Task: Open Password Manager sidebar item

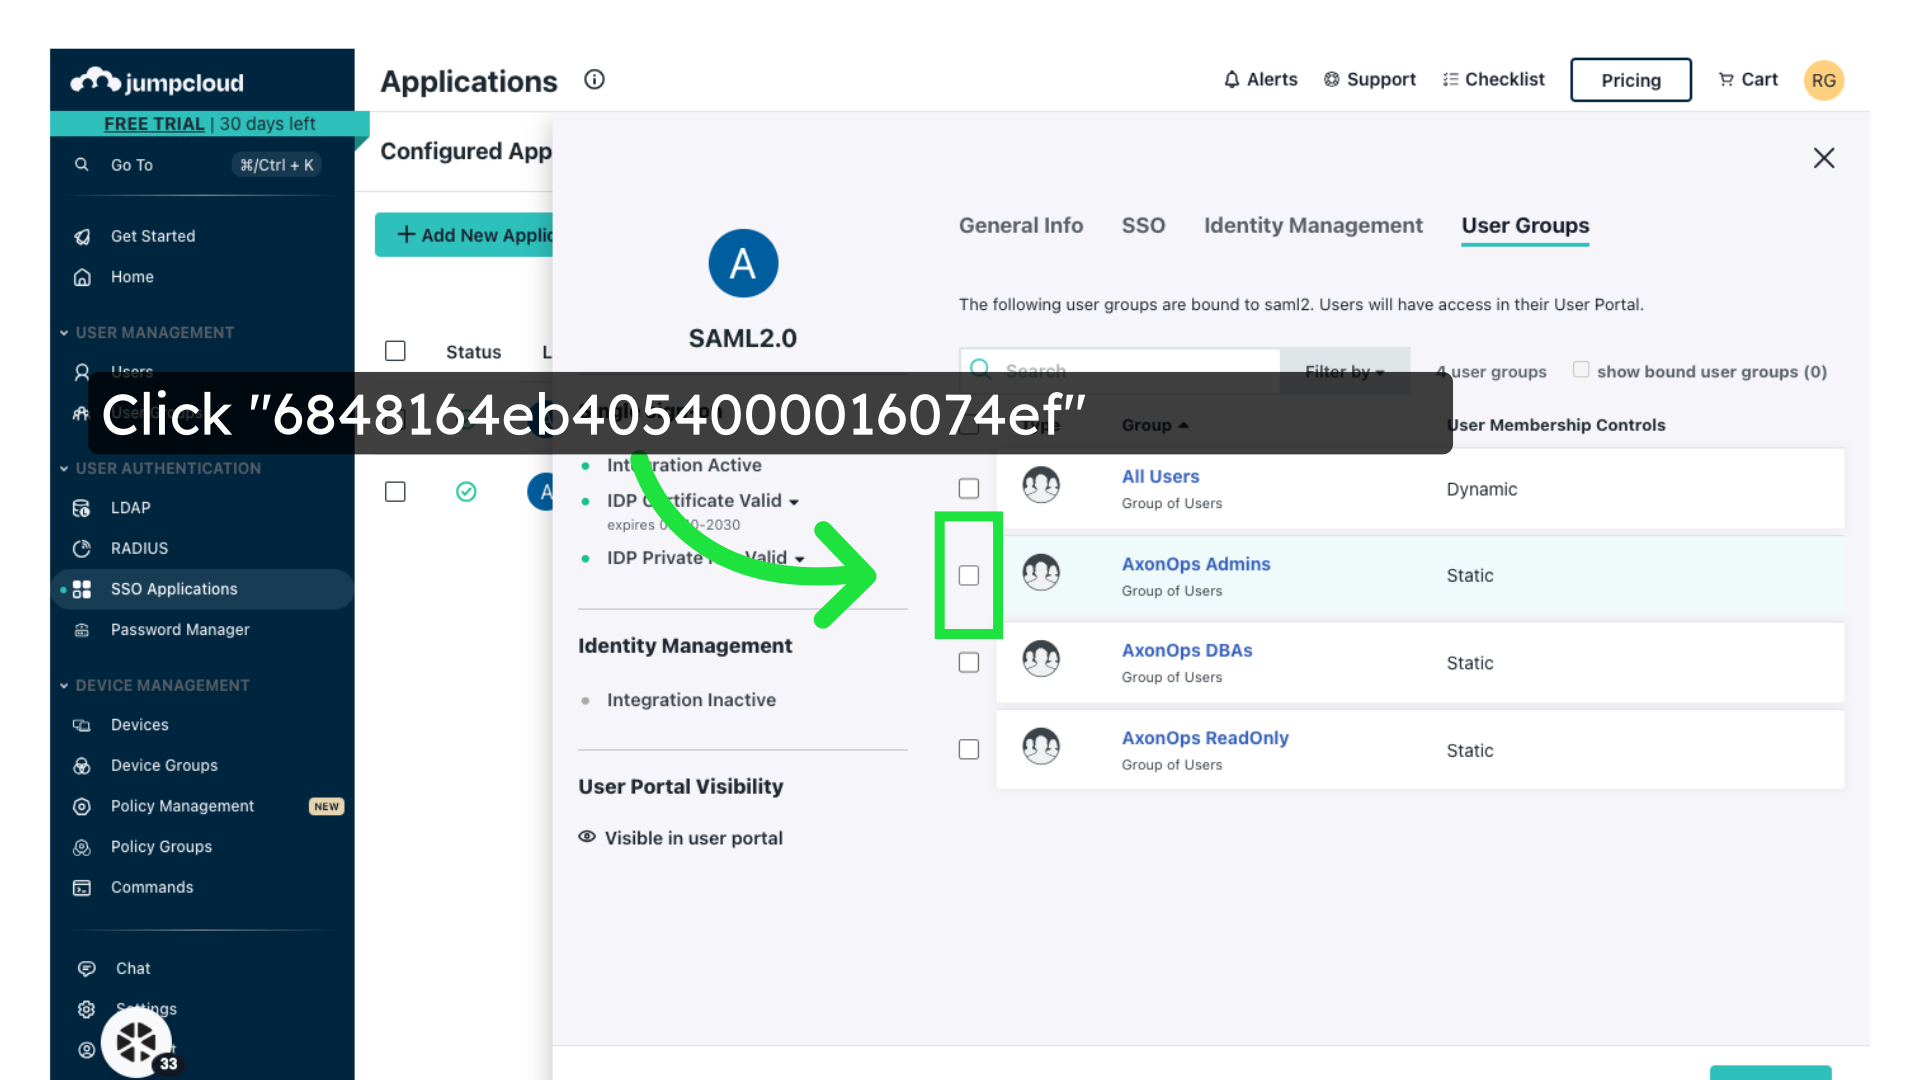Action: (x=180, y=630)
